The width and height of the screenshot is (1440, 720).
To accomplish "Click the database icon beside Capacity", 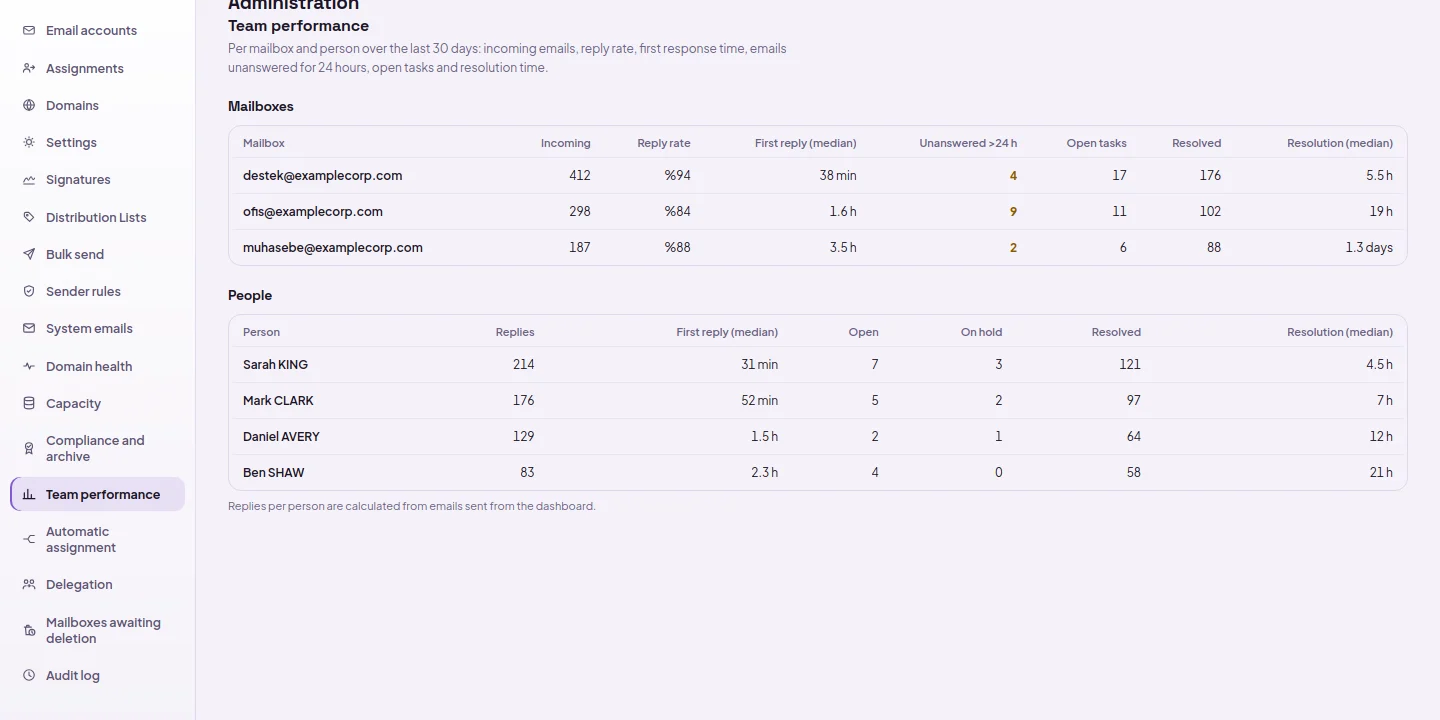I will [29, 403].
